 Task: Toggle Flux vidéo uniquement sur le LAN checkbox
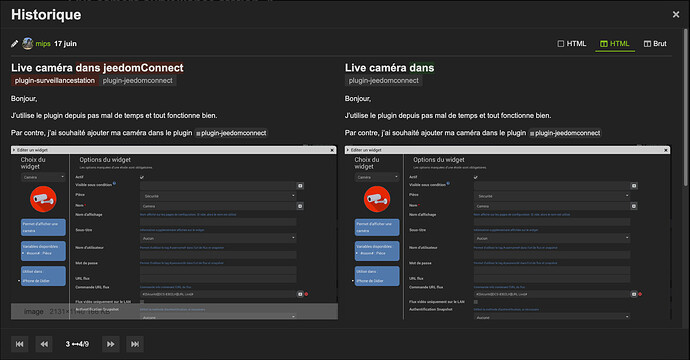476,302
